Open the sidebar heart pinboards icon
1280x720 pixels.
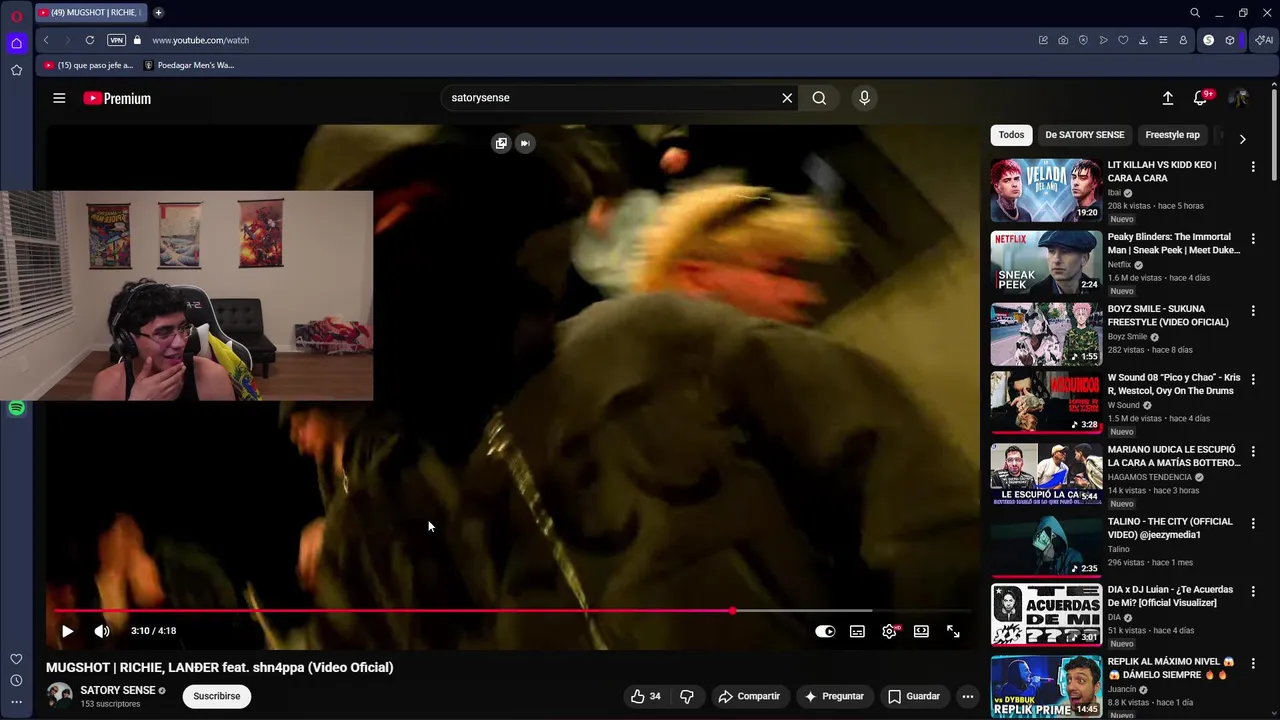point(16,659)
